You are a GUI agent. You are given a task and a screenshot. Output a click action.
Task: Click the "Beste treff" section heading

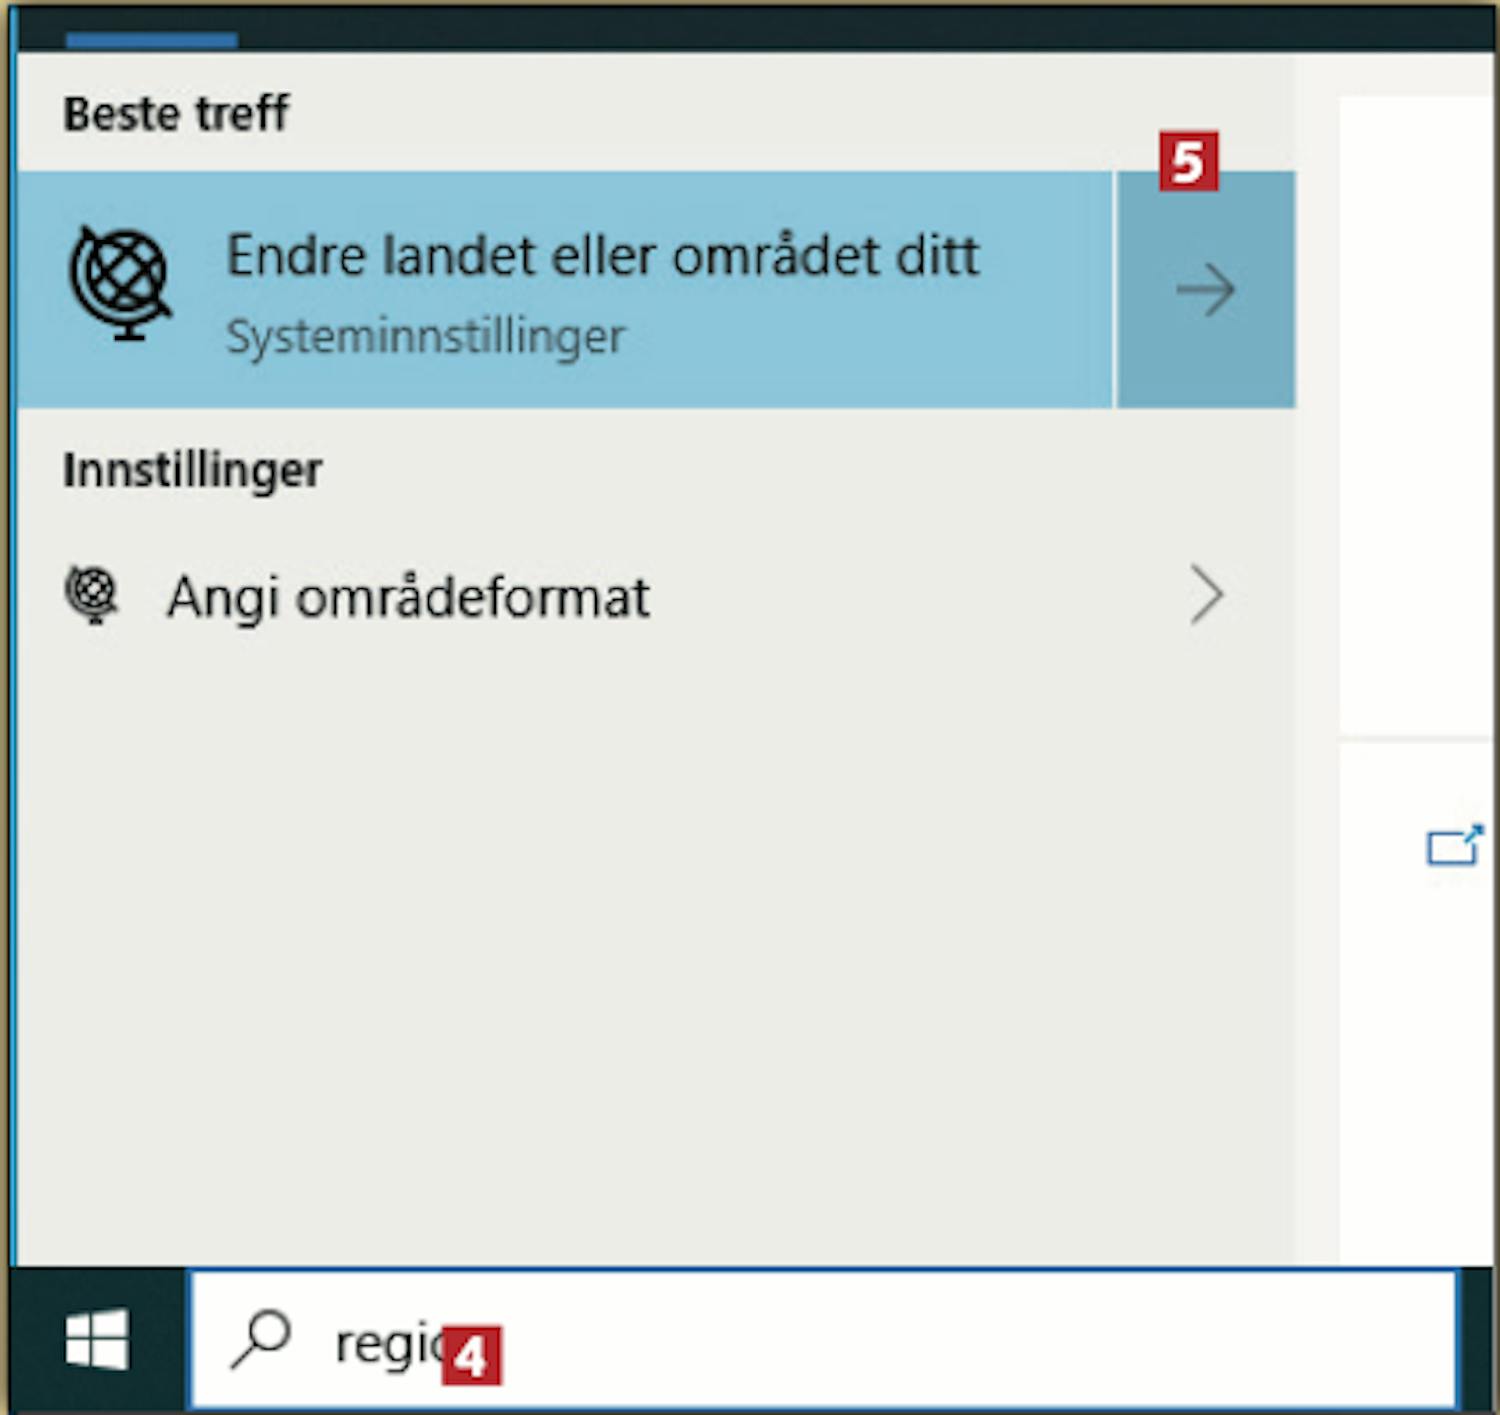point(176,113)
